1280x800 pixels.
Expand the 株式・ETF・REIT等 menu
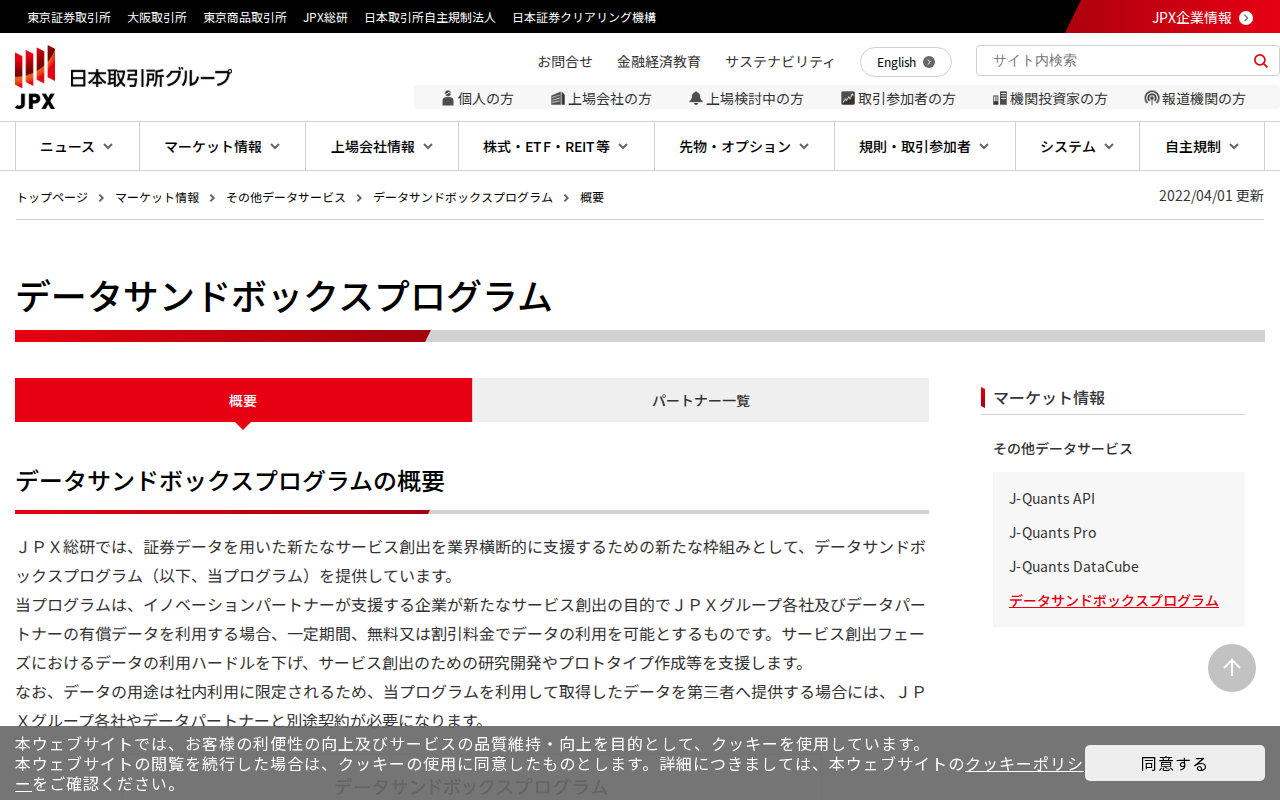pos(556,147)
